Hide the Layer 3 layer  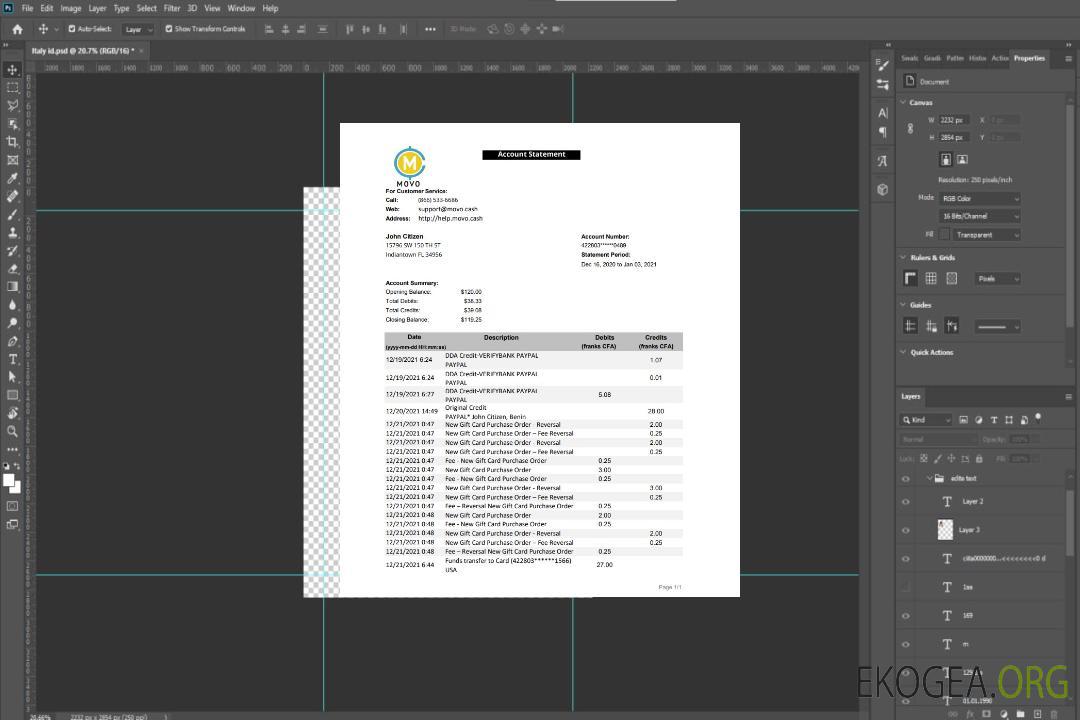tap(906, 531)
